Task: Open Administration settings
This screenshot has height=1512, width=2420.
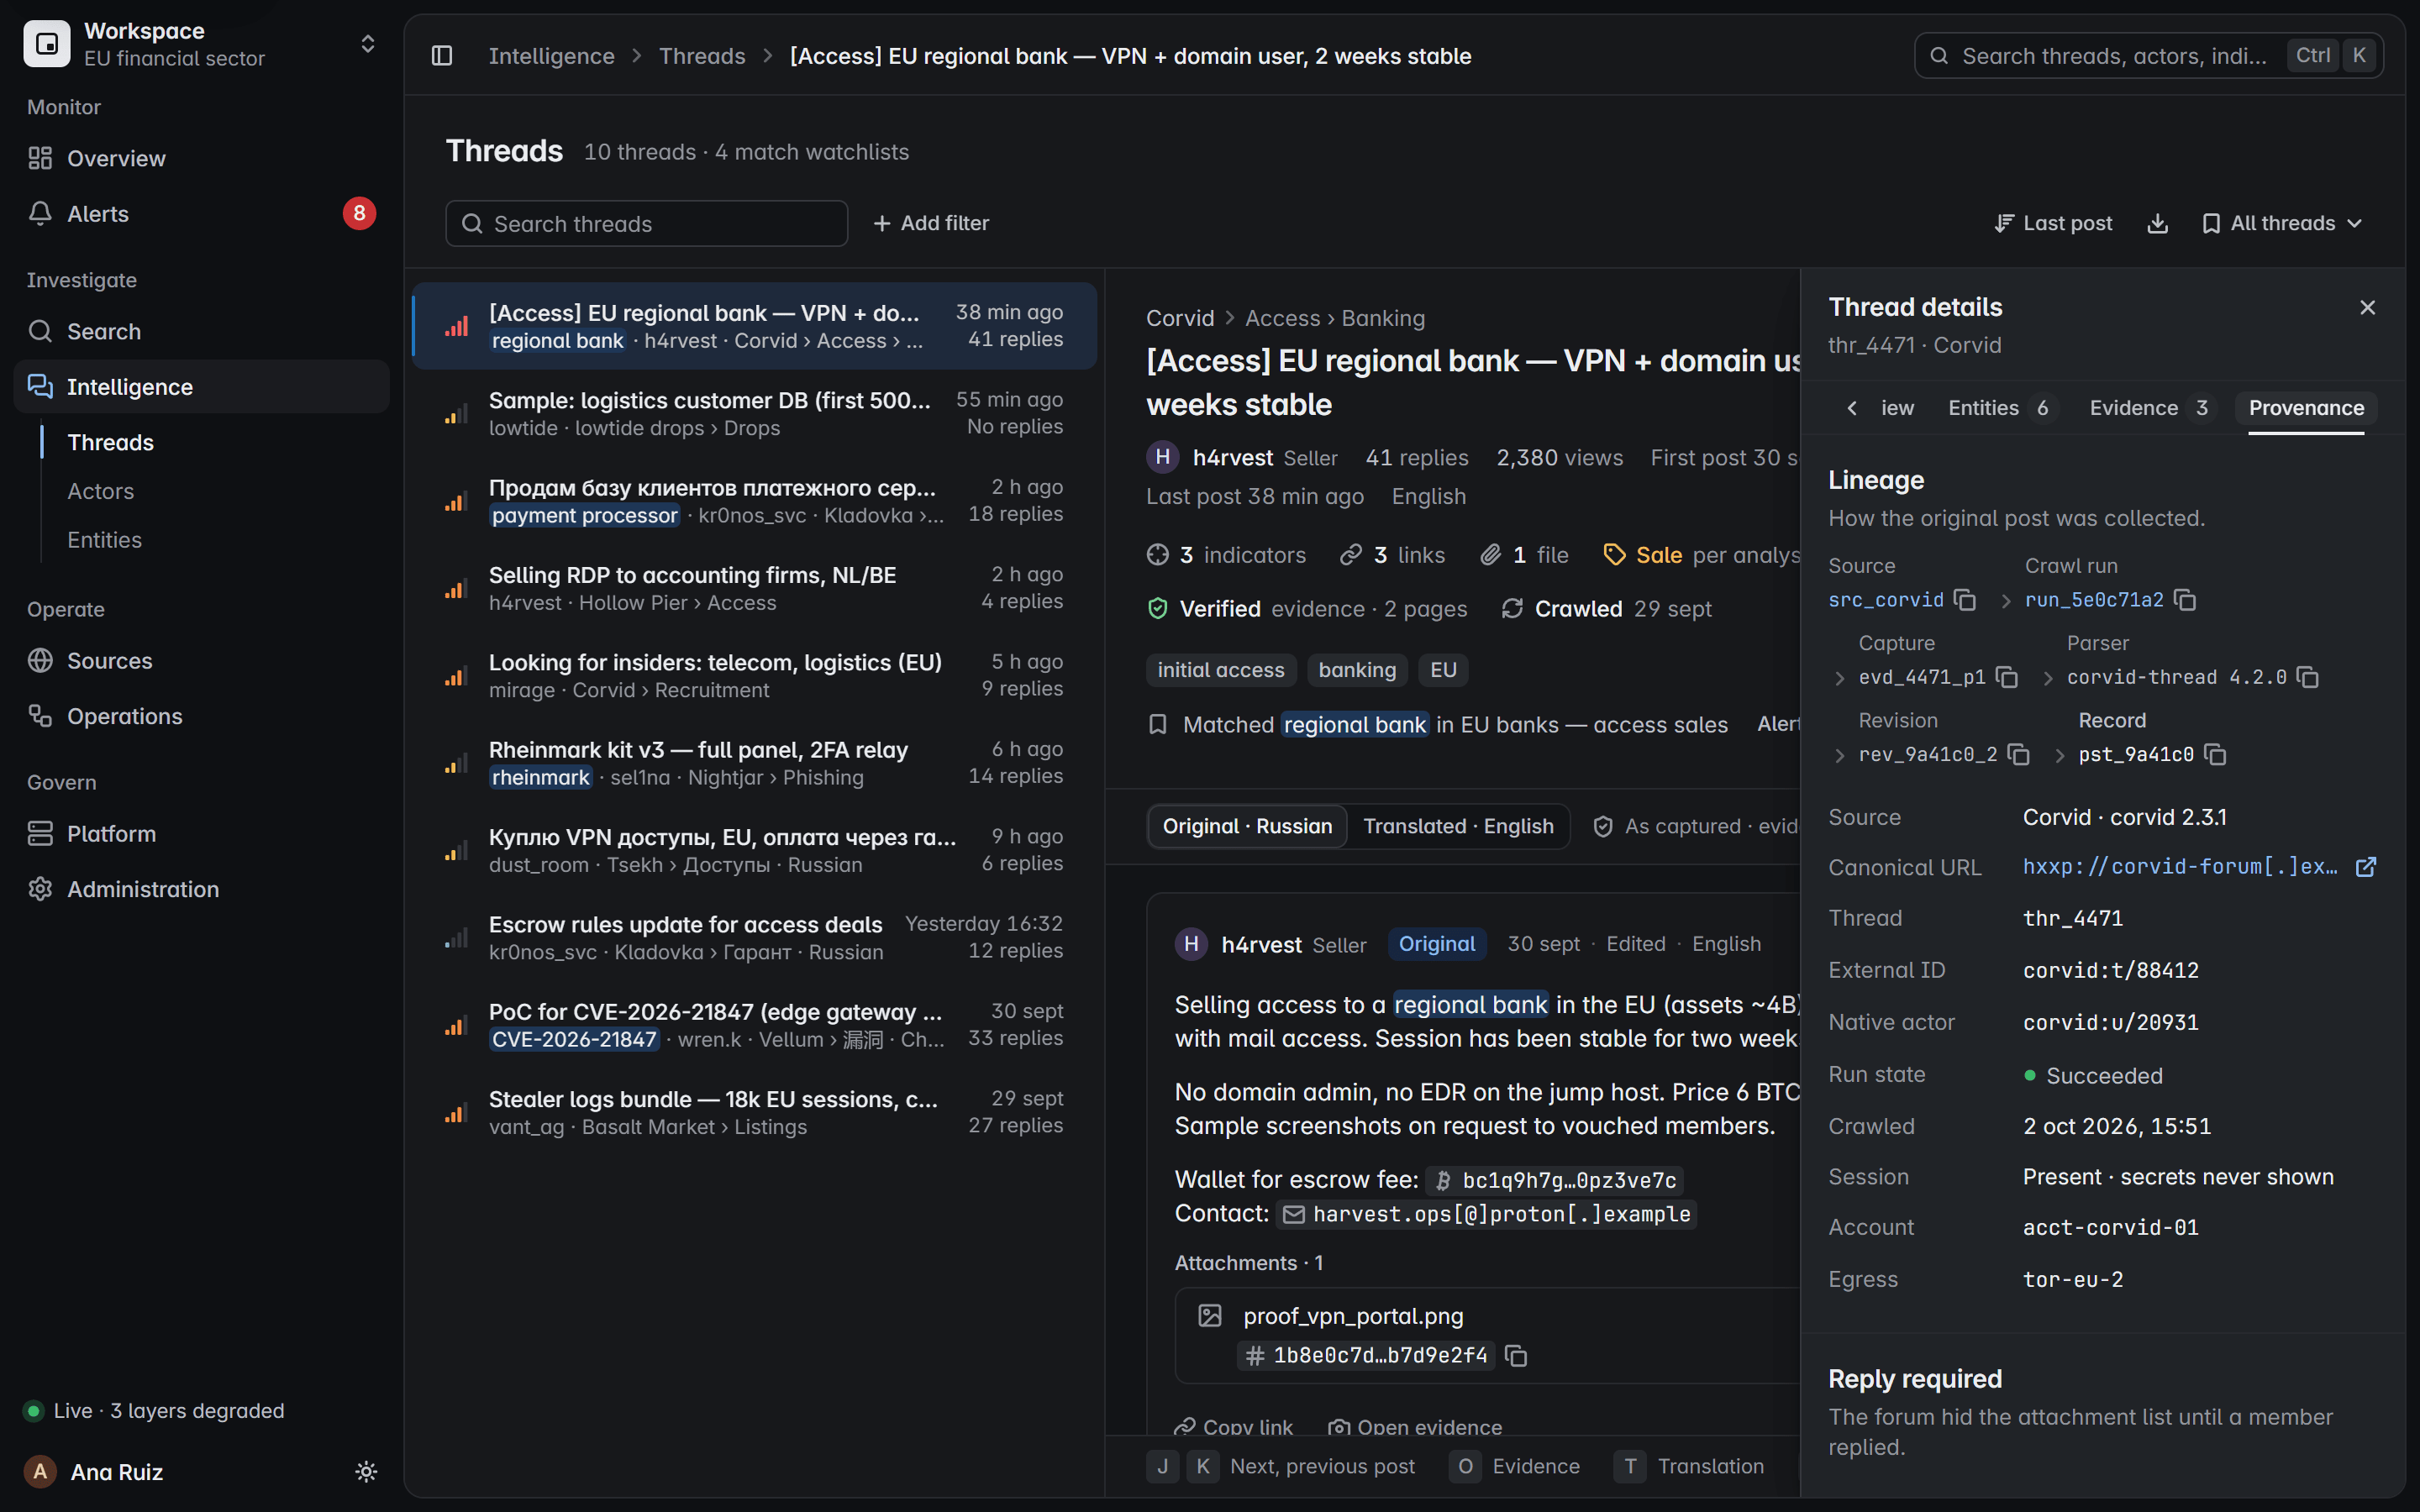Action: click(201, 889)
